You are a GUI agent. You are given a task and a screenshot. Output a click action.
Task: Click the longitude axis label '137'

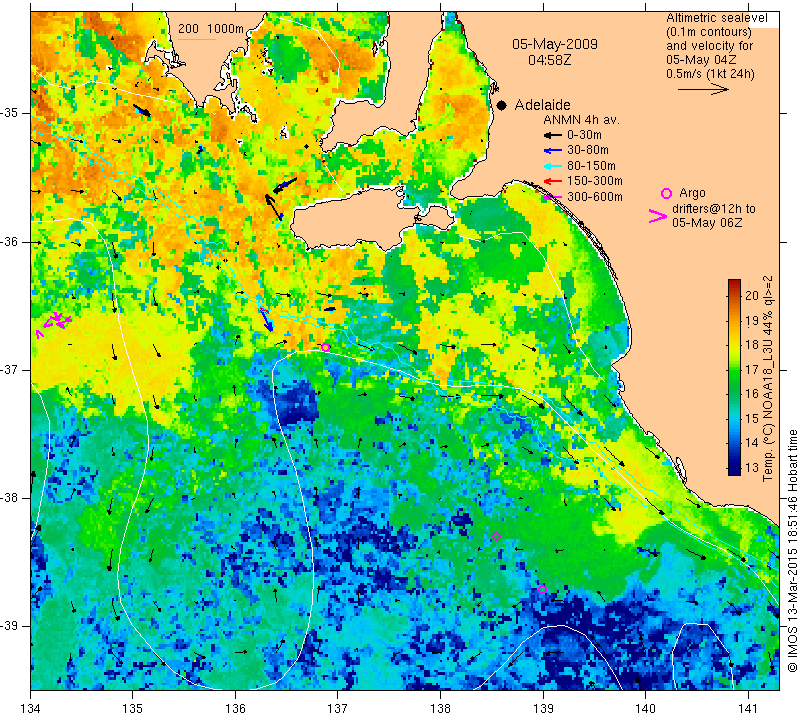(x=338, y=709)
